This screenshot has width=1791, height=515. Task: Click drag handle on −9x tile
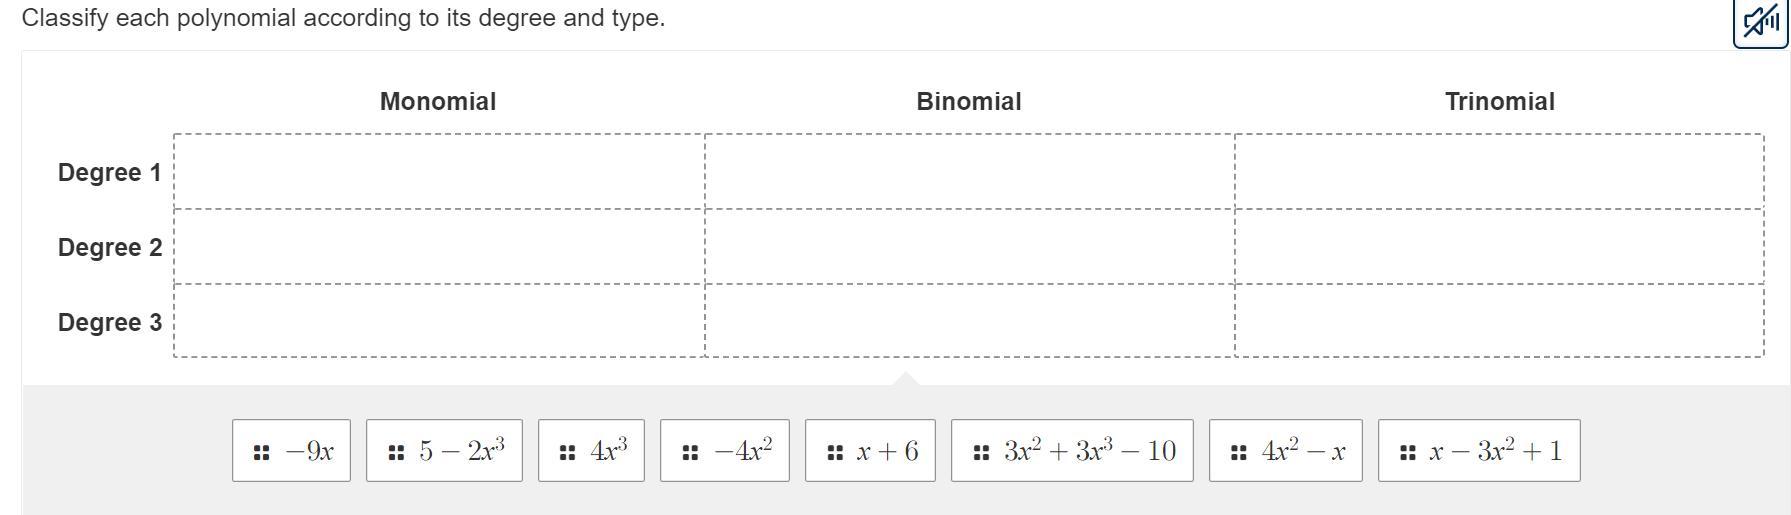[262, 453]
